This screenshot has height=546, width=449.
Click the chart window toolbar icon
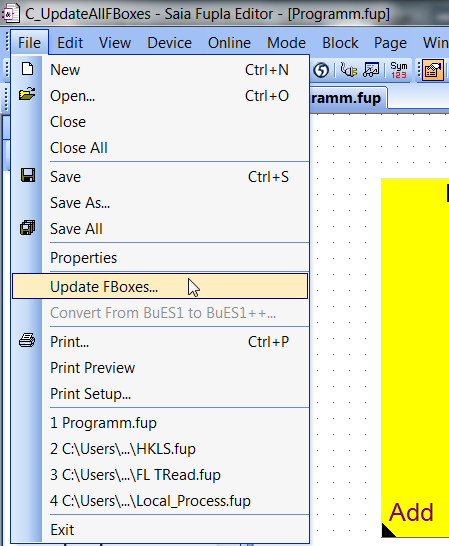click(x=371, y=70)
